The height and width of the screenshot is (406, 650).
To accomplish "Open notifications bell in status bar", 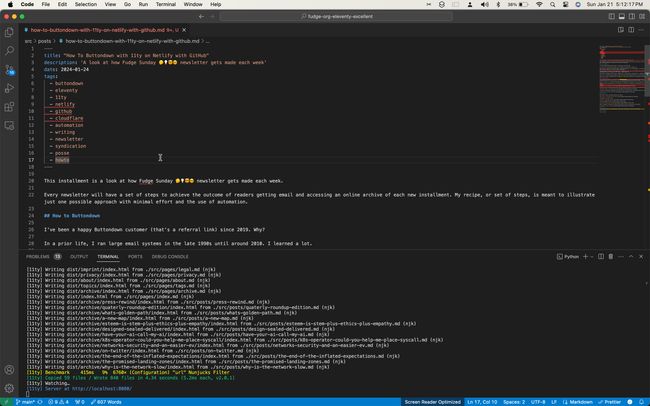I will (642, 402).
